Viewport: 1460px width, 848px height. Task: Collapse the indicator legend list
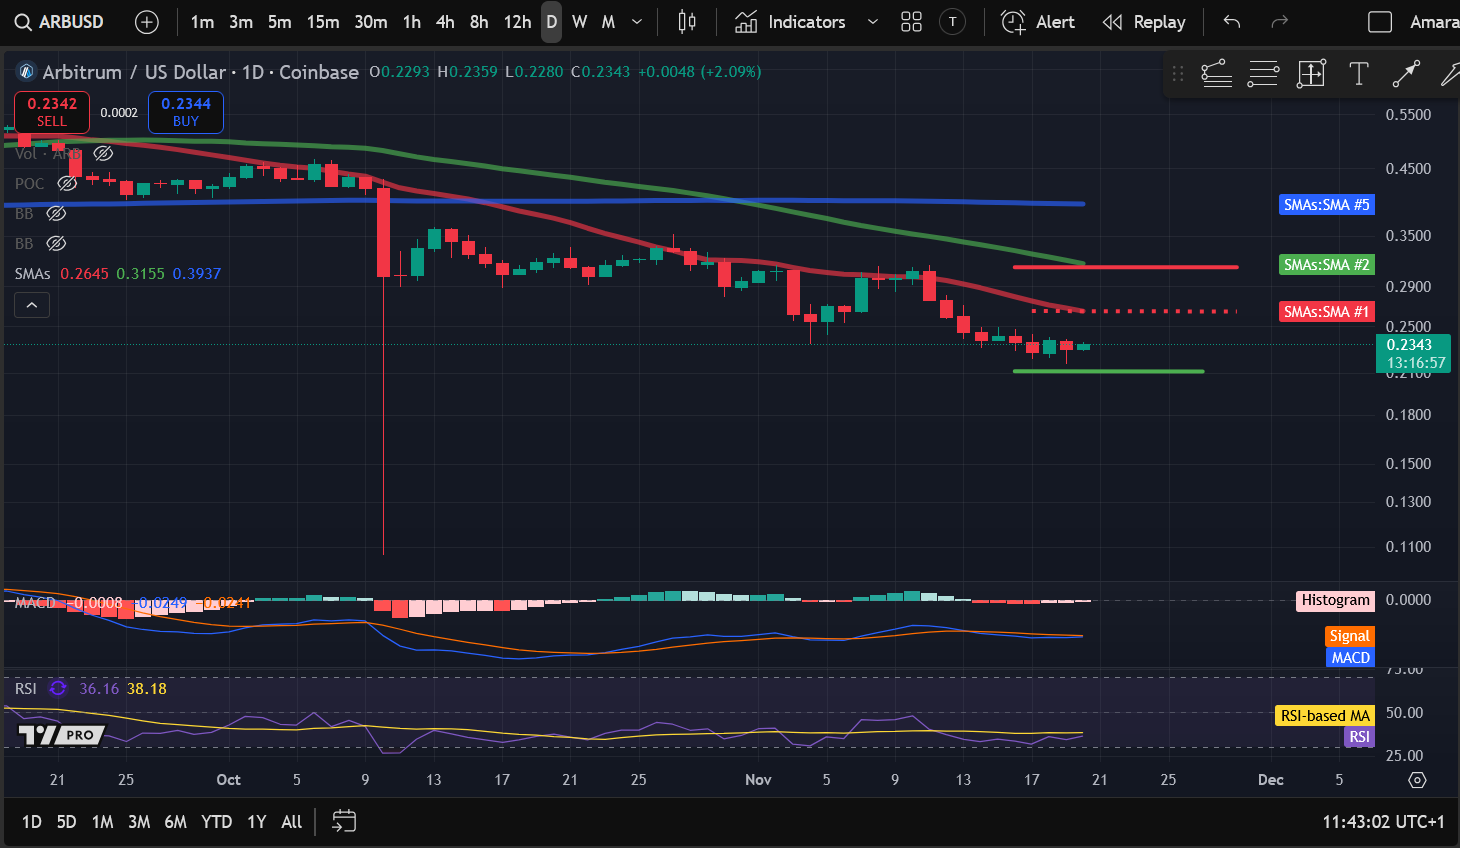(x=32, y=305)
